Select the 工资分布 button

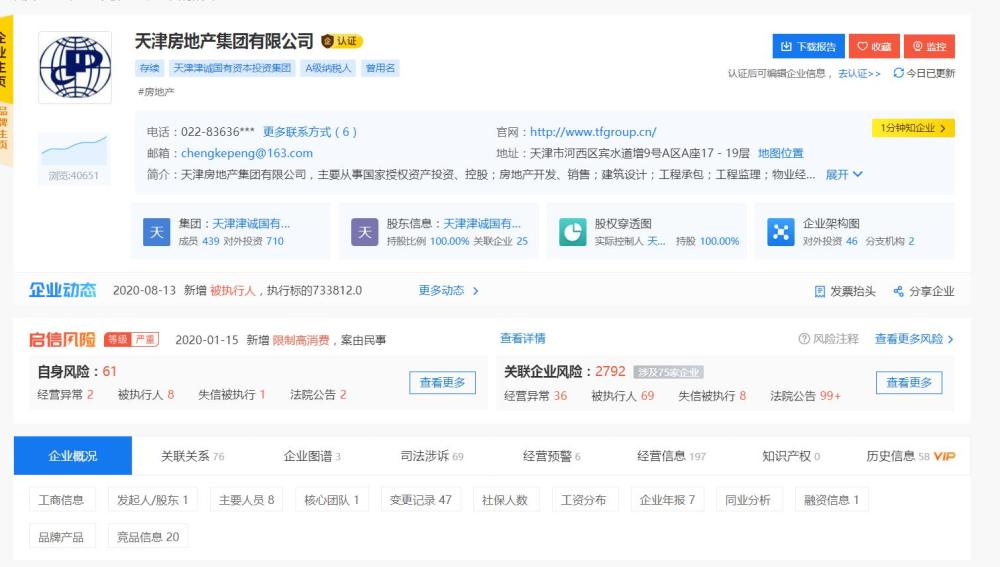point(584,500)
